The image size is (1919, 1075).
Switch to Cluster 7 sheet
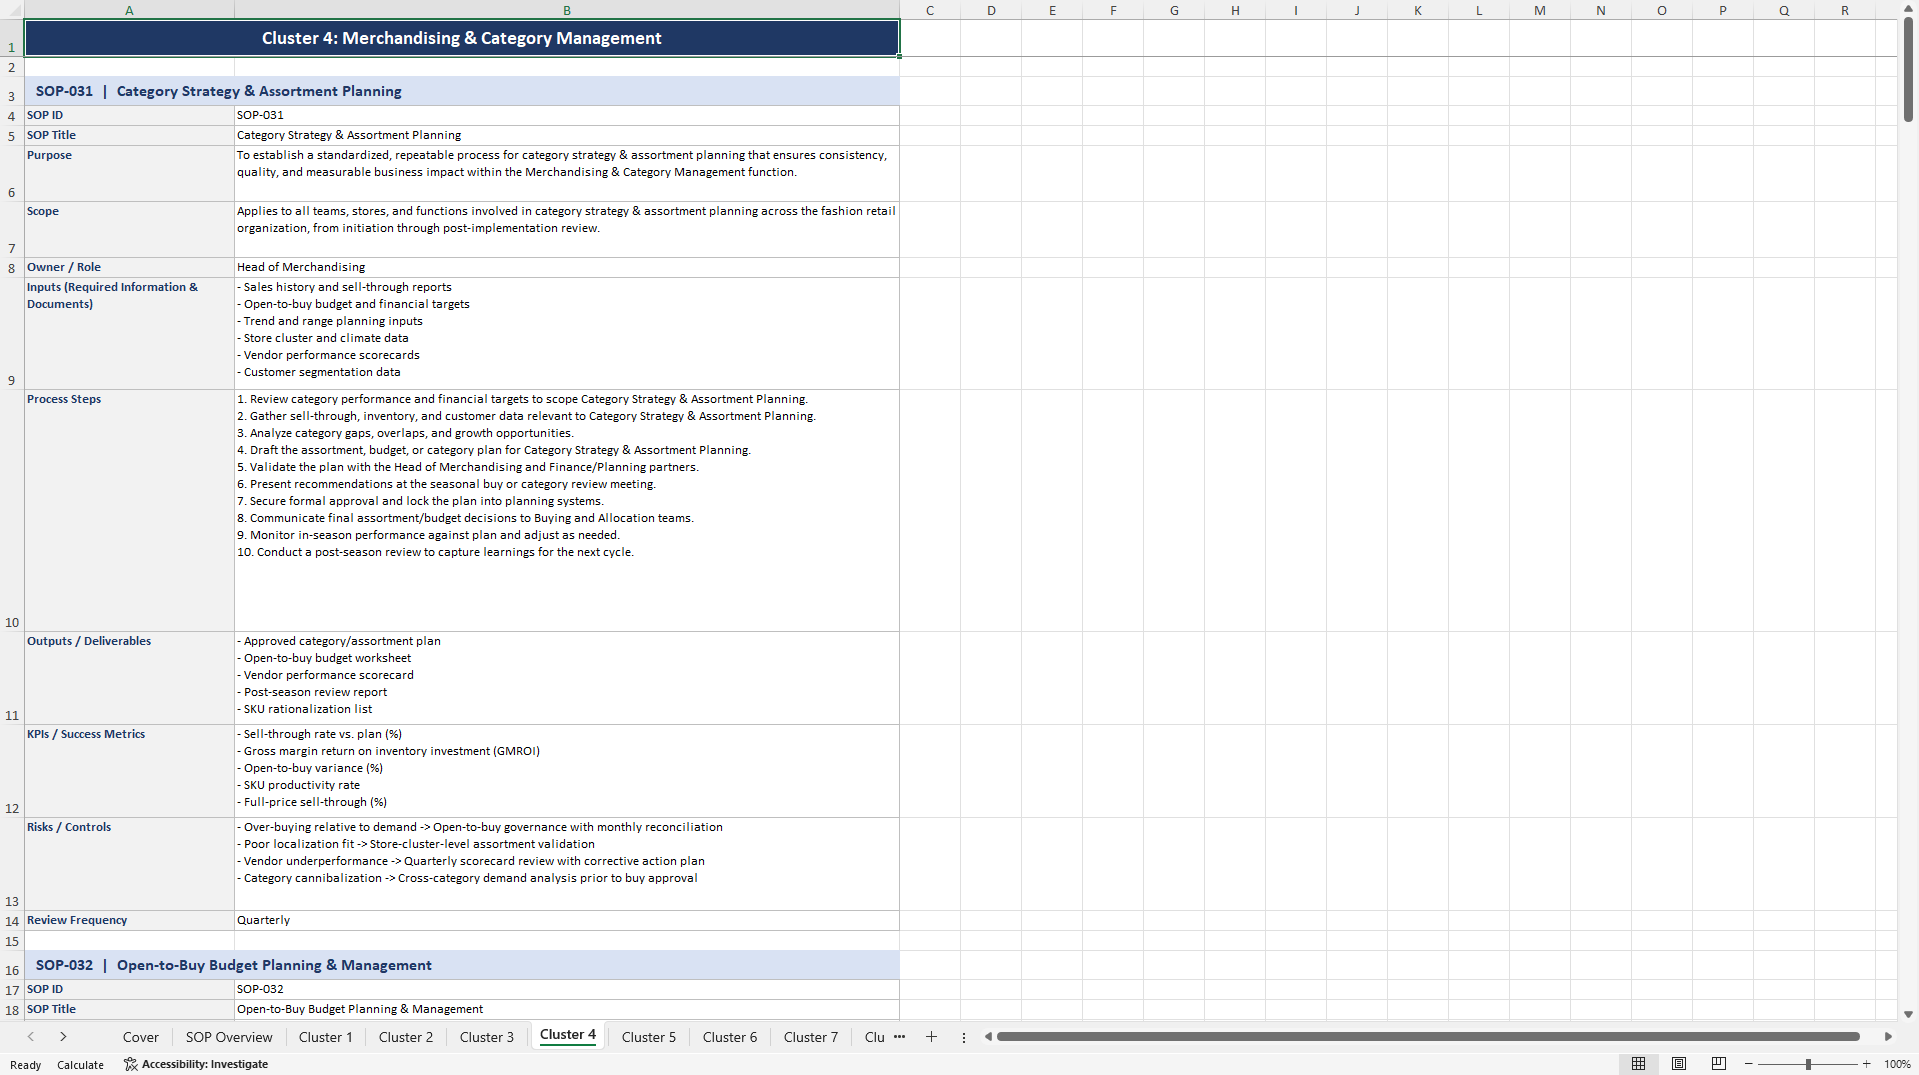(x=811, y=1037)
